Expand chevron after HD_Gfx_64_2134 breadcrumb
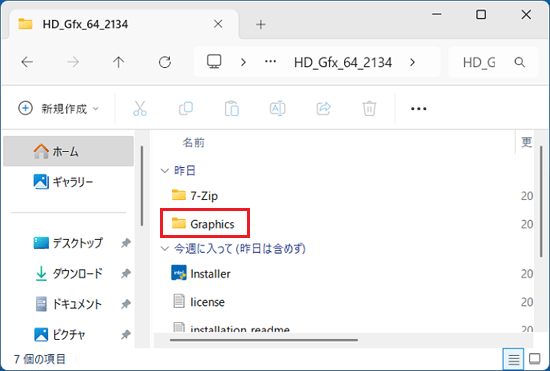Screen dimensions: 550x371 tap(412, 62)
